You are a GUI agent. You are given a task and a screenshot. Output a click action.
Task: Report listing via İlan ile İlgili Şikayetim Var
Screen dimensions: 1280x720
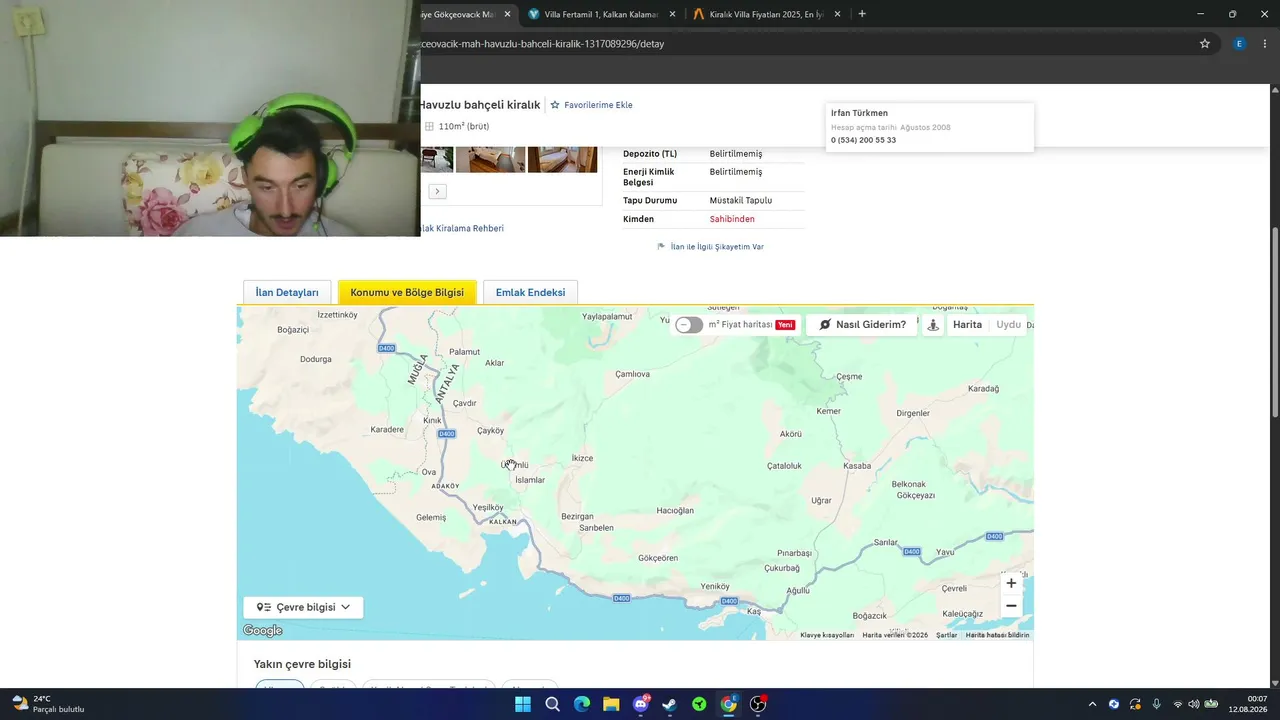(x=711, y=247)
